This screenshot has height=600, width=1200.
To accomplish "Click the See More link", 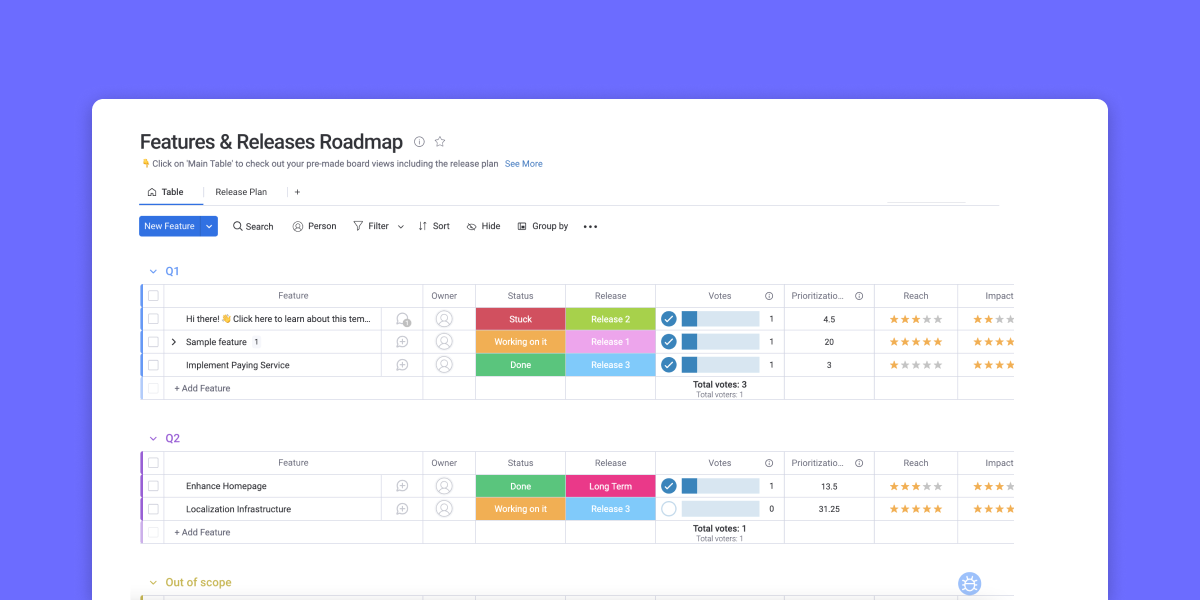I will coord(523,164).
